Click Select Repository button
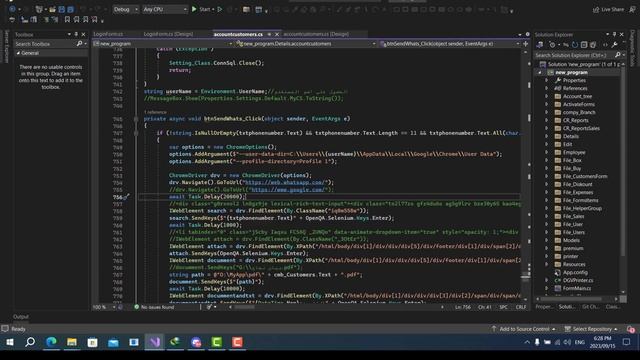The width and height of the screenshot is (640, 360). [591, 329]
